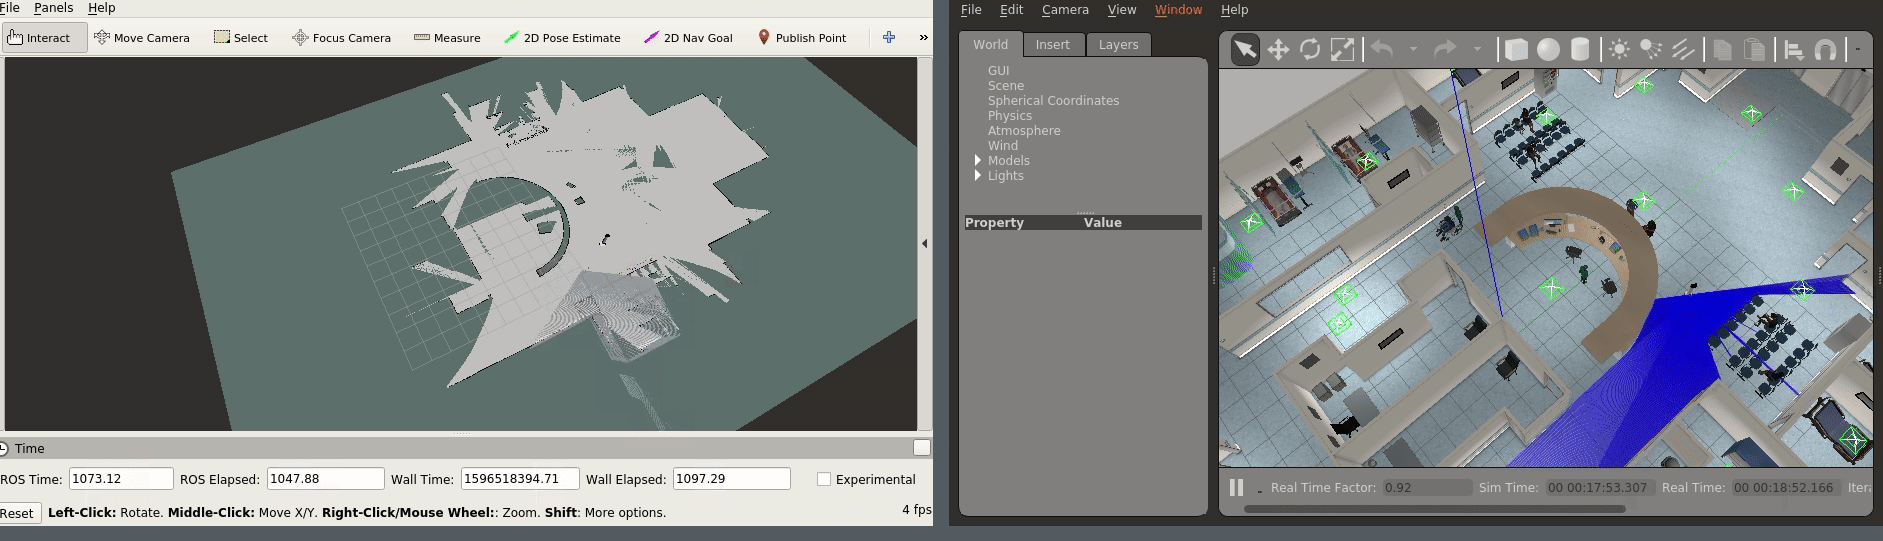Select Physics in World tree
The image size is (1883, 541).
[x=1010, y=116]
